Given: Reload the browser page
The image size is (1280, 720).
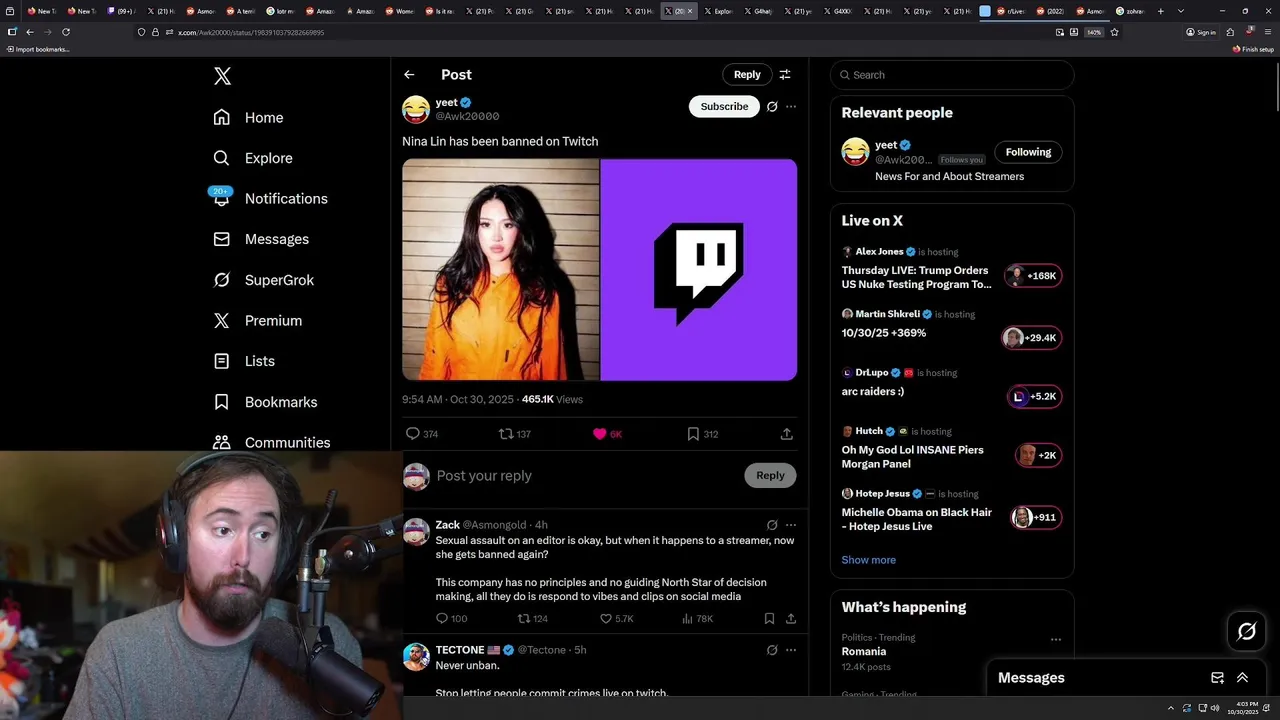Looking at the screenshot, I should (66, 32).
